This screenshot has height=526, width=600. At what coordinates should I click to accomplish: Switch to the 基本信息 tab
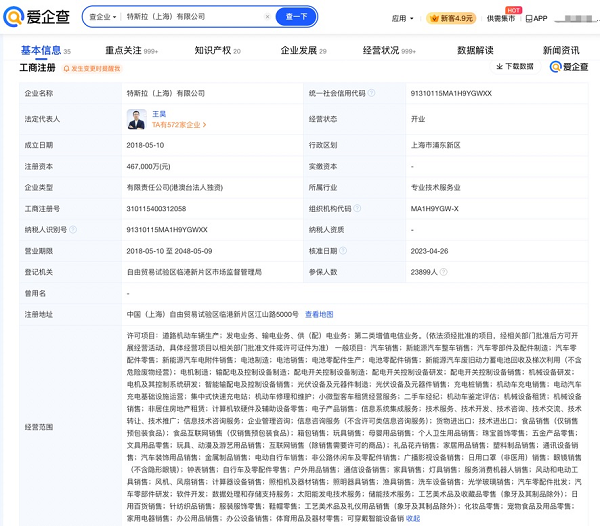coord(46,50)
